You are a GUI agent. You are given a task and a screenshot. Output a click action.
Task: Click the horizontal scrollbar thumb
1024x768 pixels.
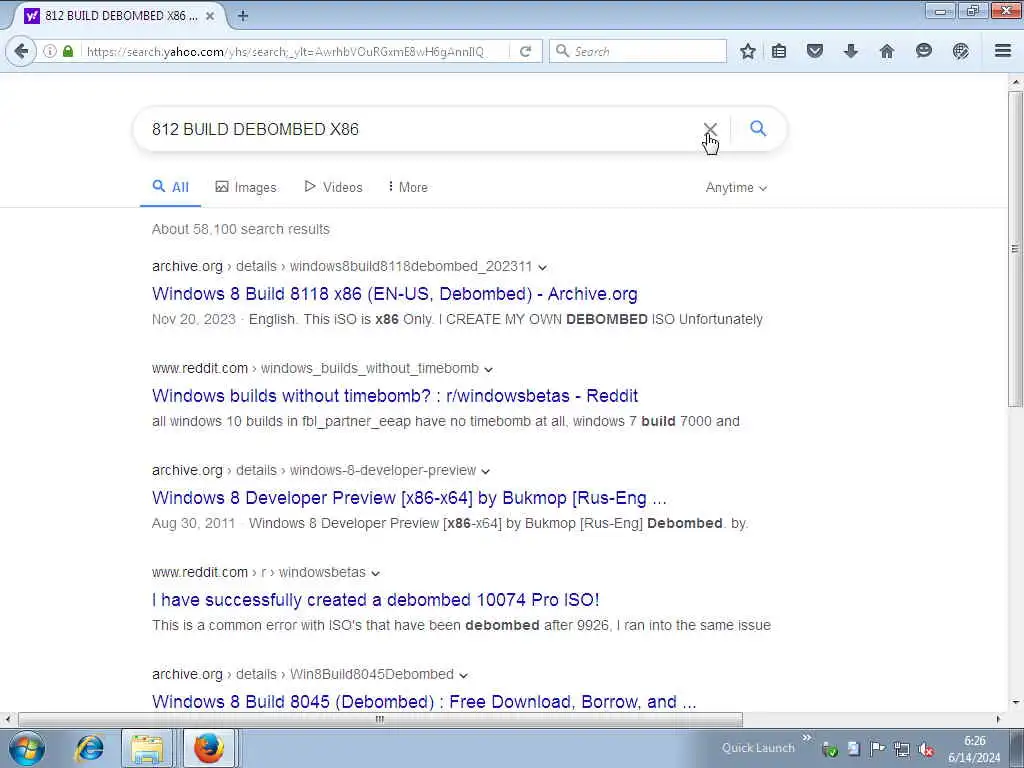(x=380, y=719)
